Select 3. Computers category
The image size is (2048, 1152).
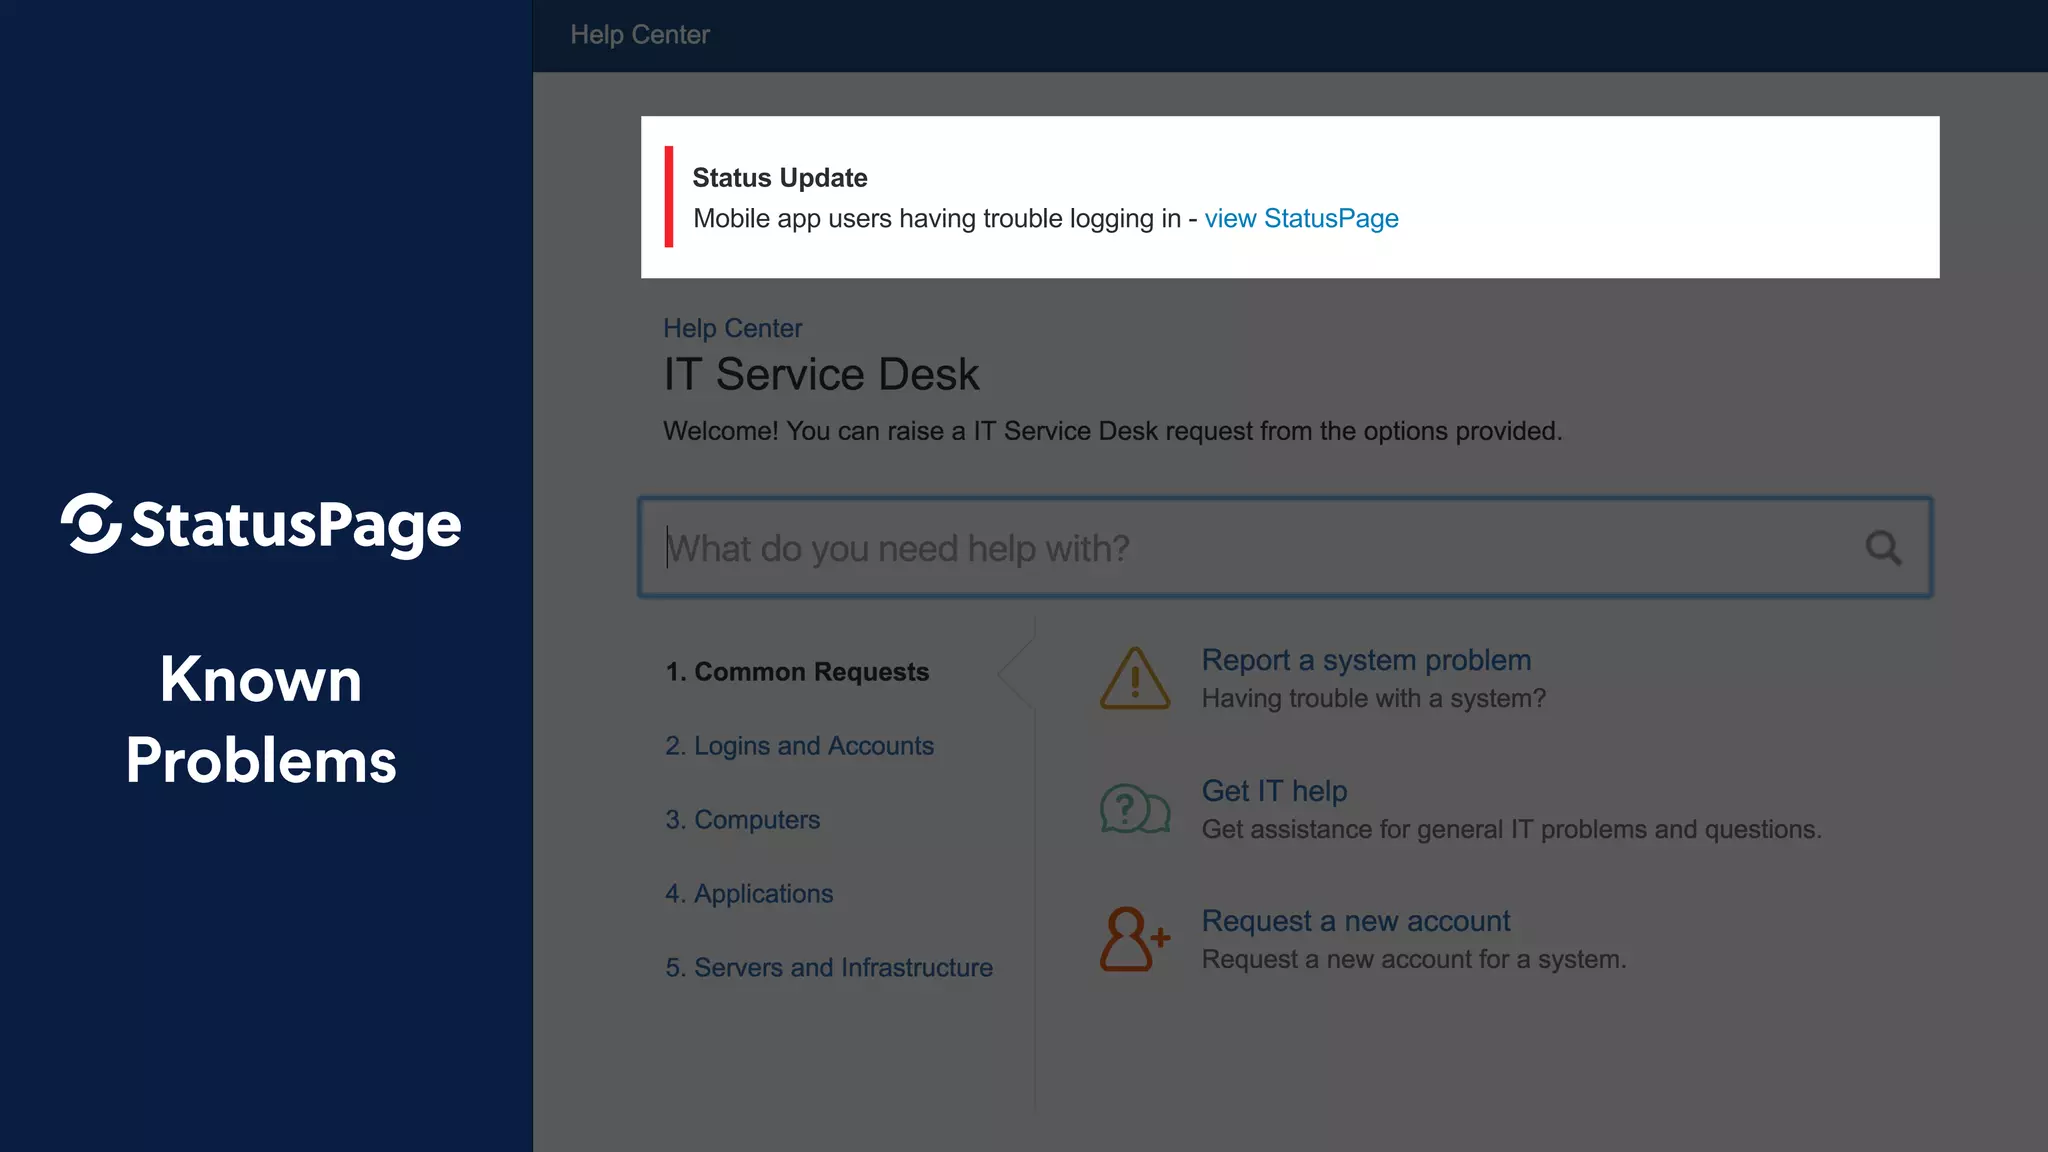click(x=742, y=820)
